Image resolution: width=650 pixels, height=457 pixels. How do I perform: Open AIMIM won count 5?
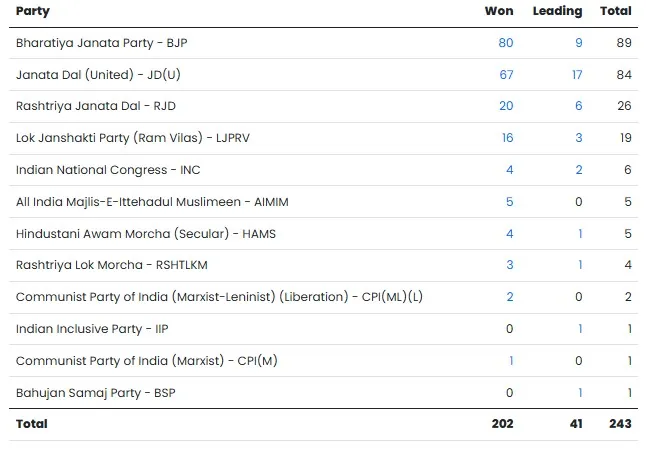509,202
